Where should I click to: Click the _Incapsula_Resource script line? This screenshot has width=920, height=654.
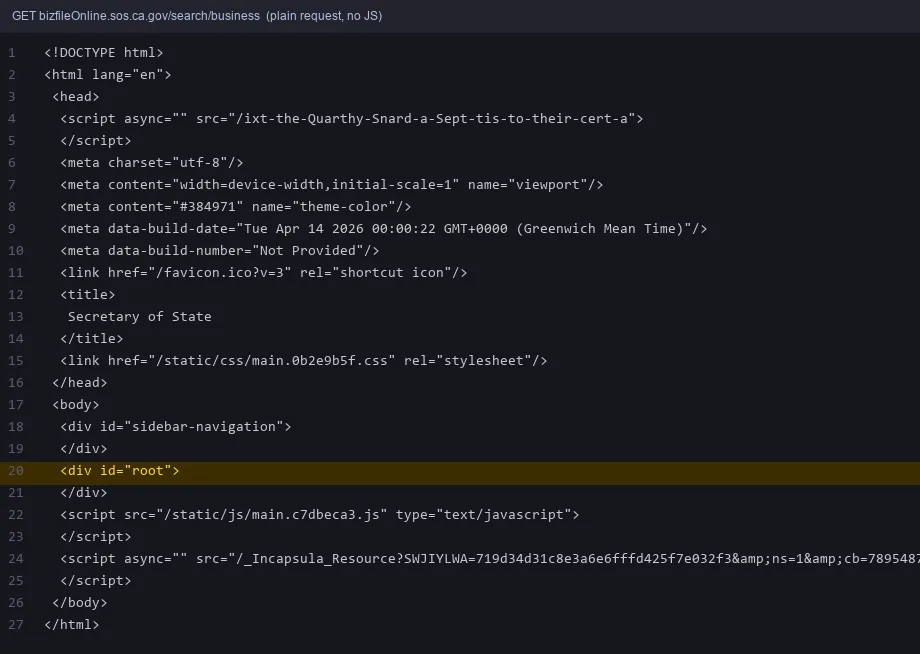click(x=490, y=558)
